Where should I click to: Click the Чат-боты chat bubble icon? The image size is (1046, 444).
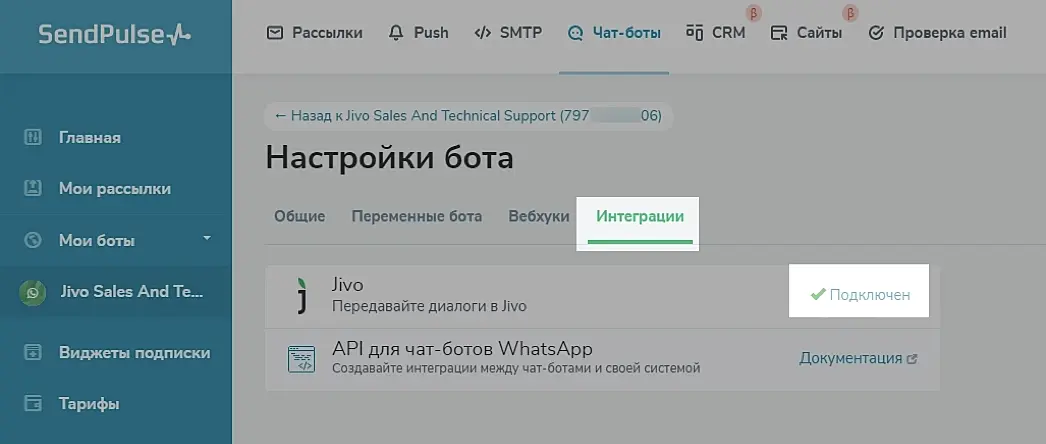point(575,33)
